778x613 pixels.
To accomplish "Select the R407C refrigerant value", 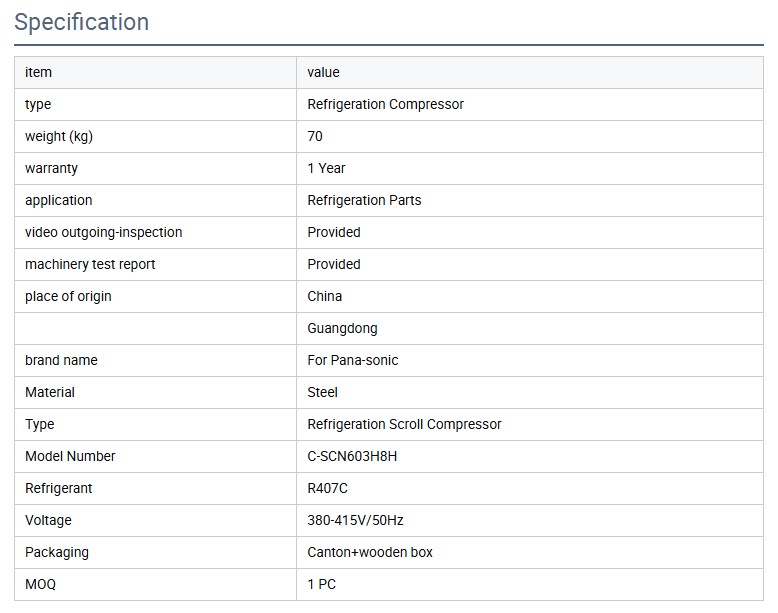I will click(x=327, y=488).
